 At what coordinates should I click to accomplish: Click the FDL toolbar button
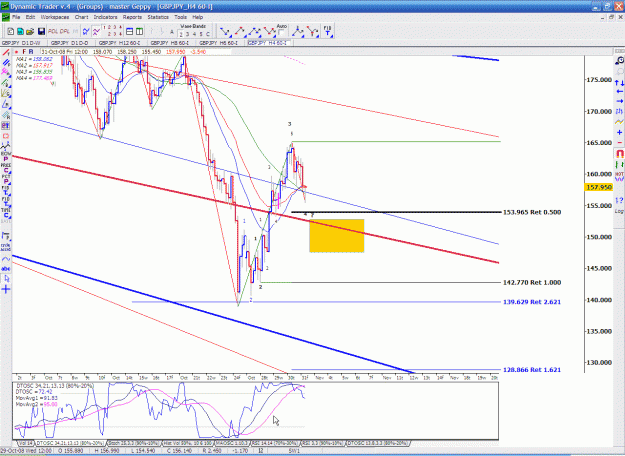pyautogui.click(x=53, y=31)
